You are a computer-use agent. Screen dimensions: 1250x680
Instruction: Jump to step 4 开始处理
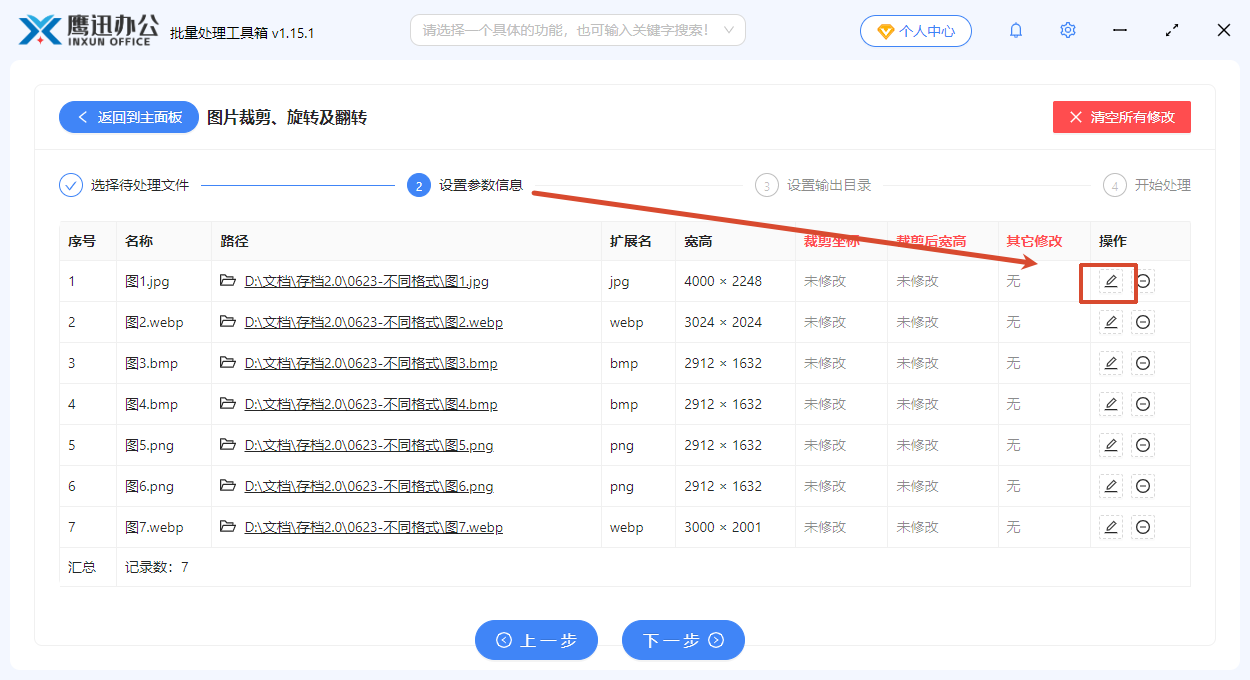tap(1147, 185)
